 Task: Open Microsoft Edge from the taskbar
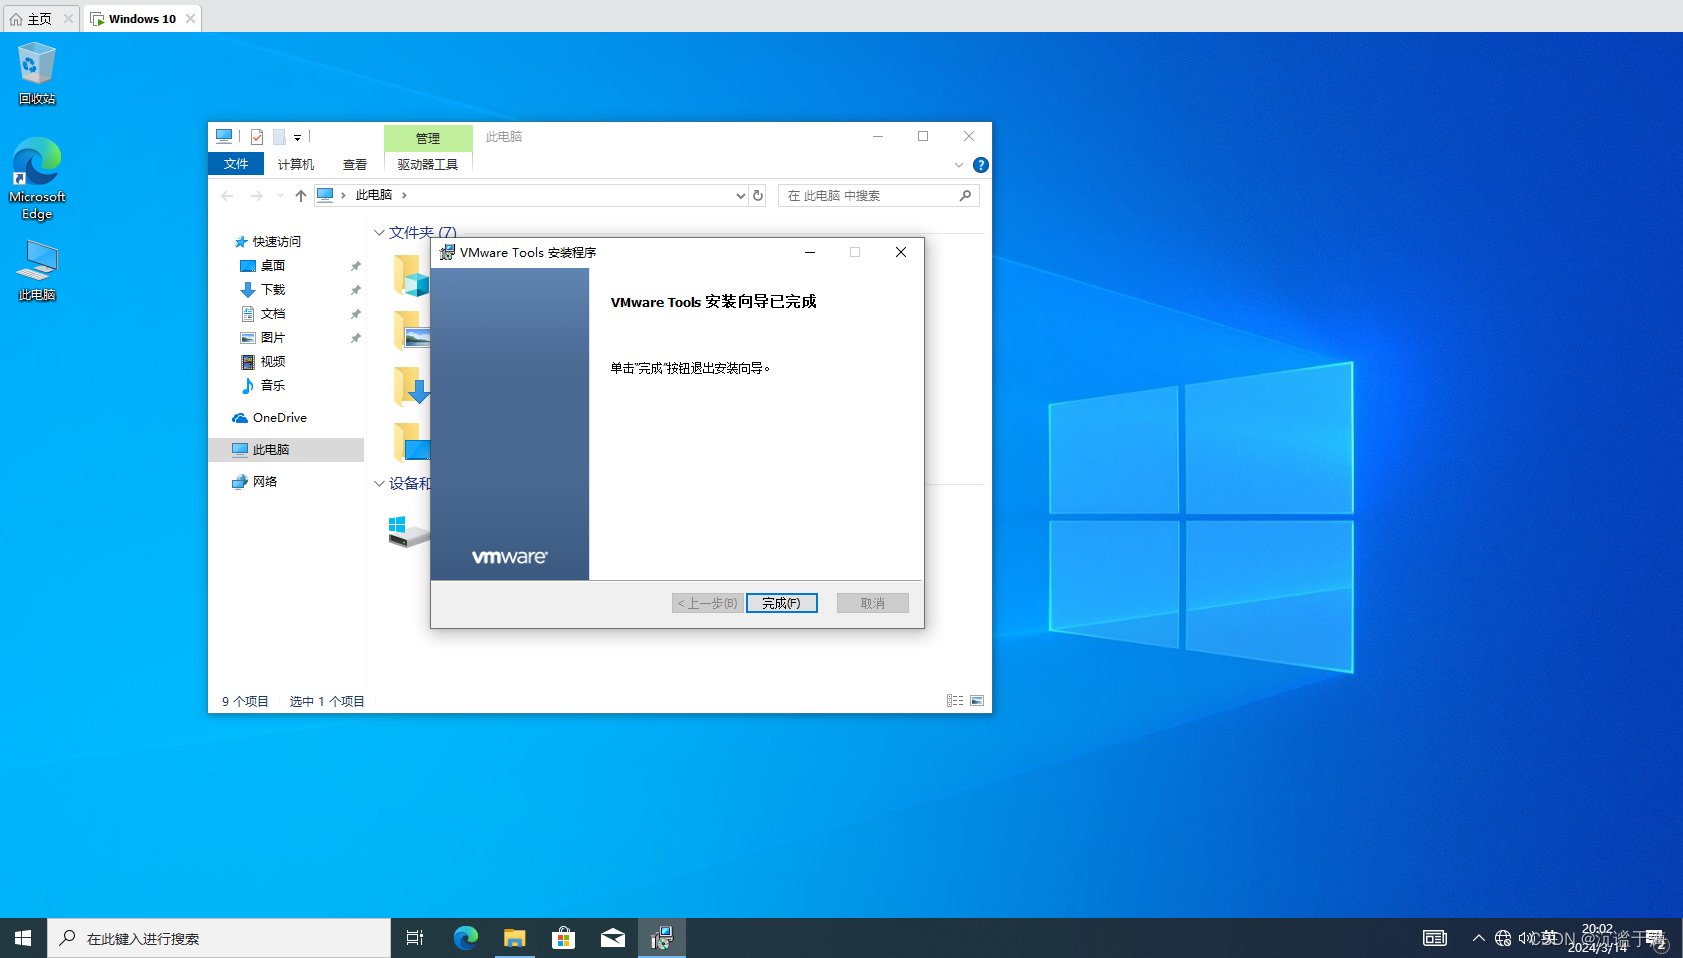[x=465, y=938]
